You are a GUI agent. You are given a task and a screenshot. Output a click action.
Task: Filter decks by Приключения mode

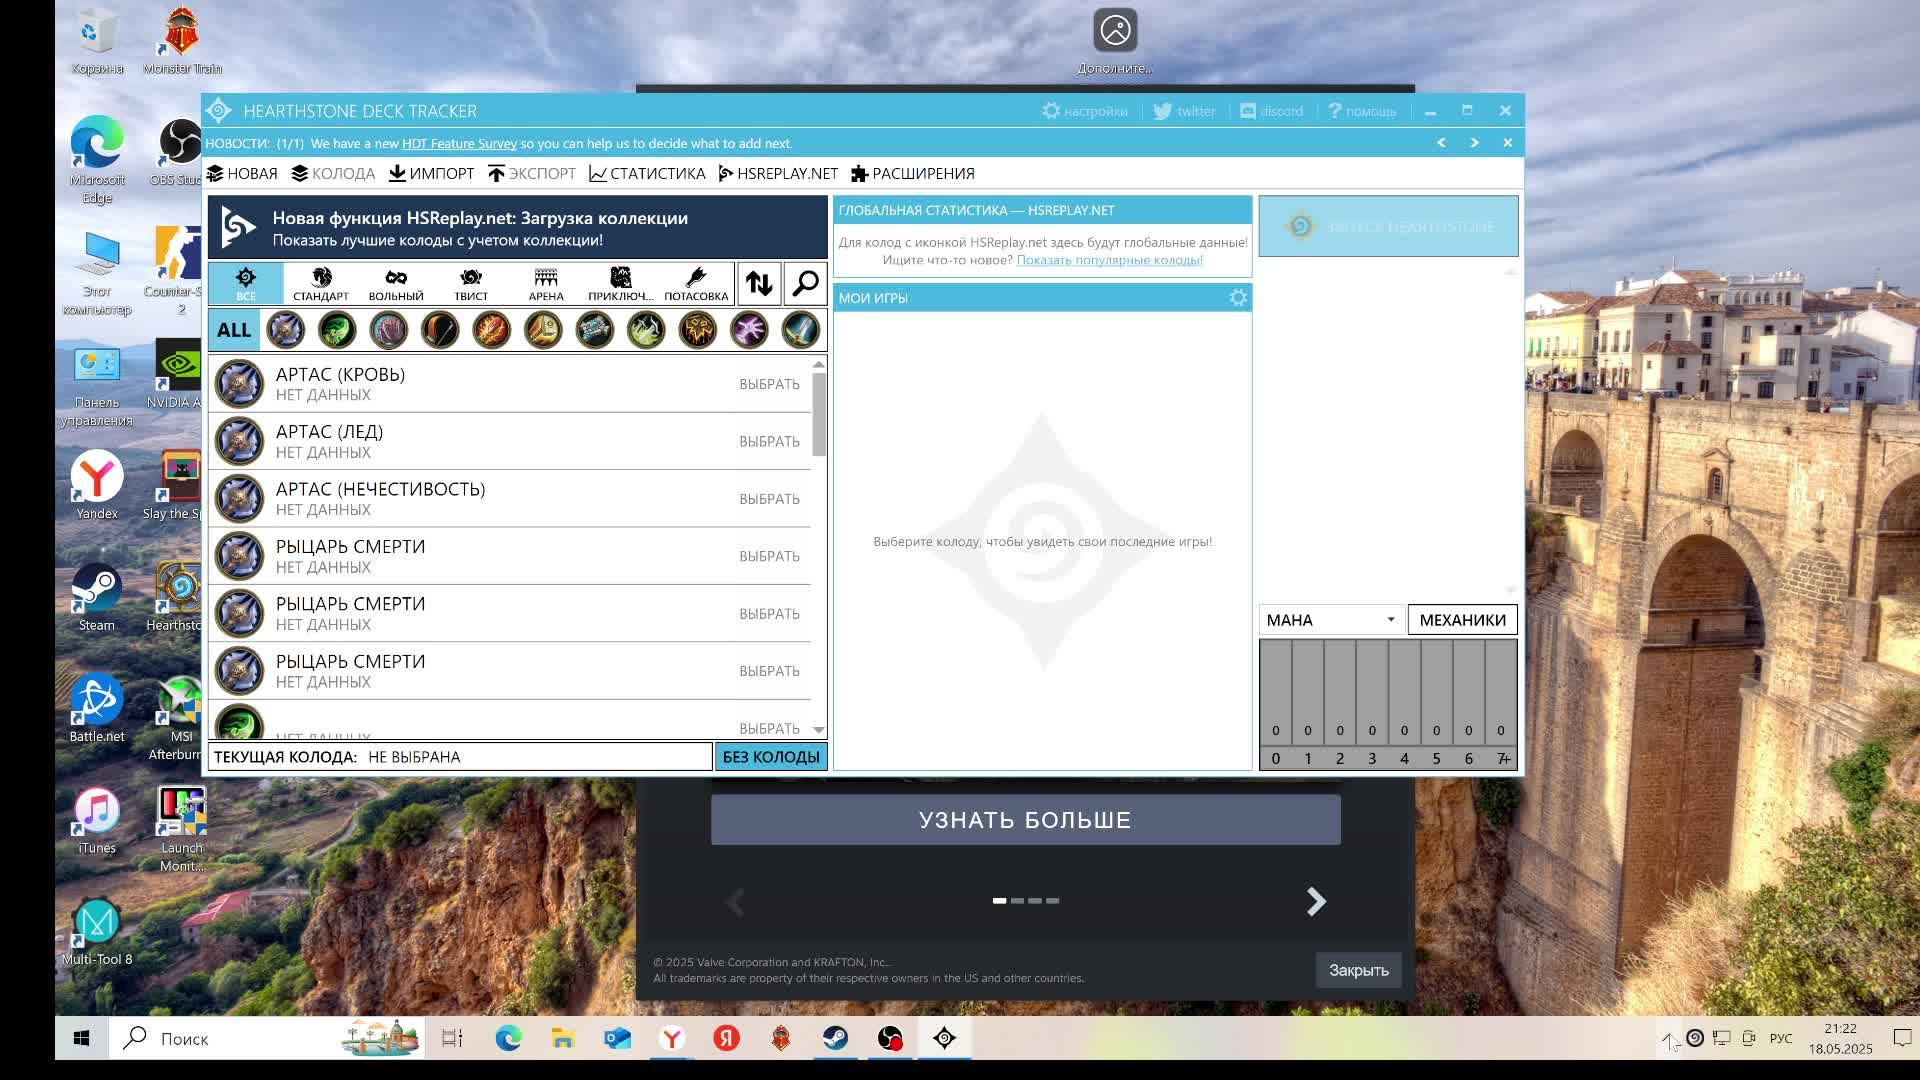pyautogui.click(x=621, y=284)
